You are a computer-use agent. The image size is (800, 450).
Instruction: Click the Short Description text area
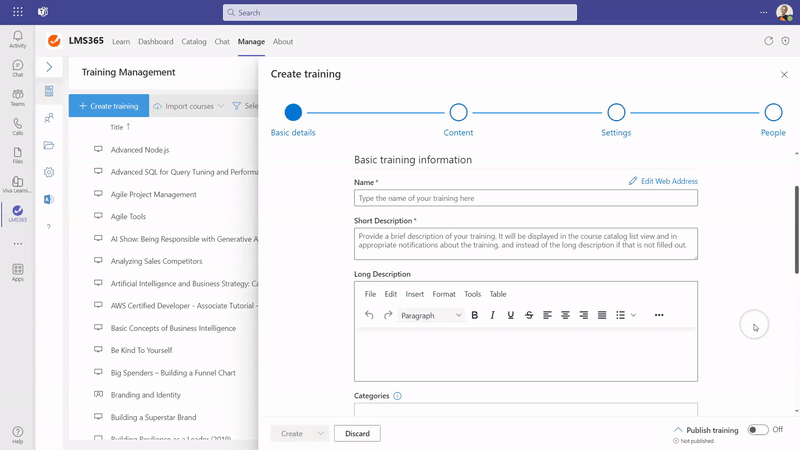tap(526, 243)
